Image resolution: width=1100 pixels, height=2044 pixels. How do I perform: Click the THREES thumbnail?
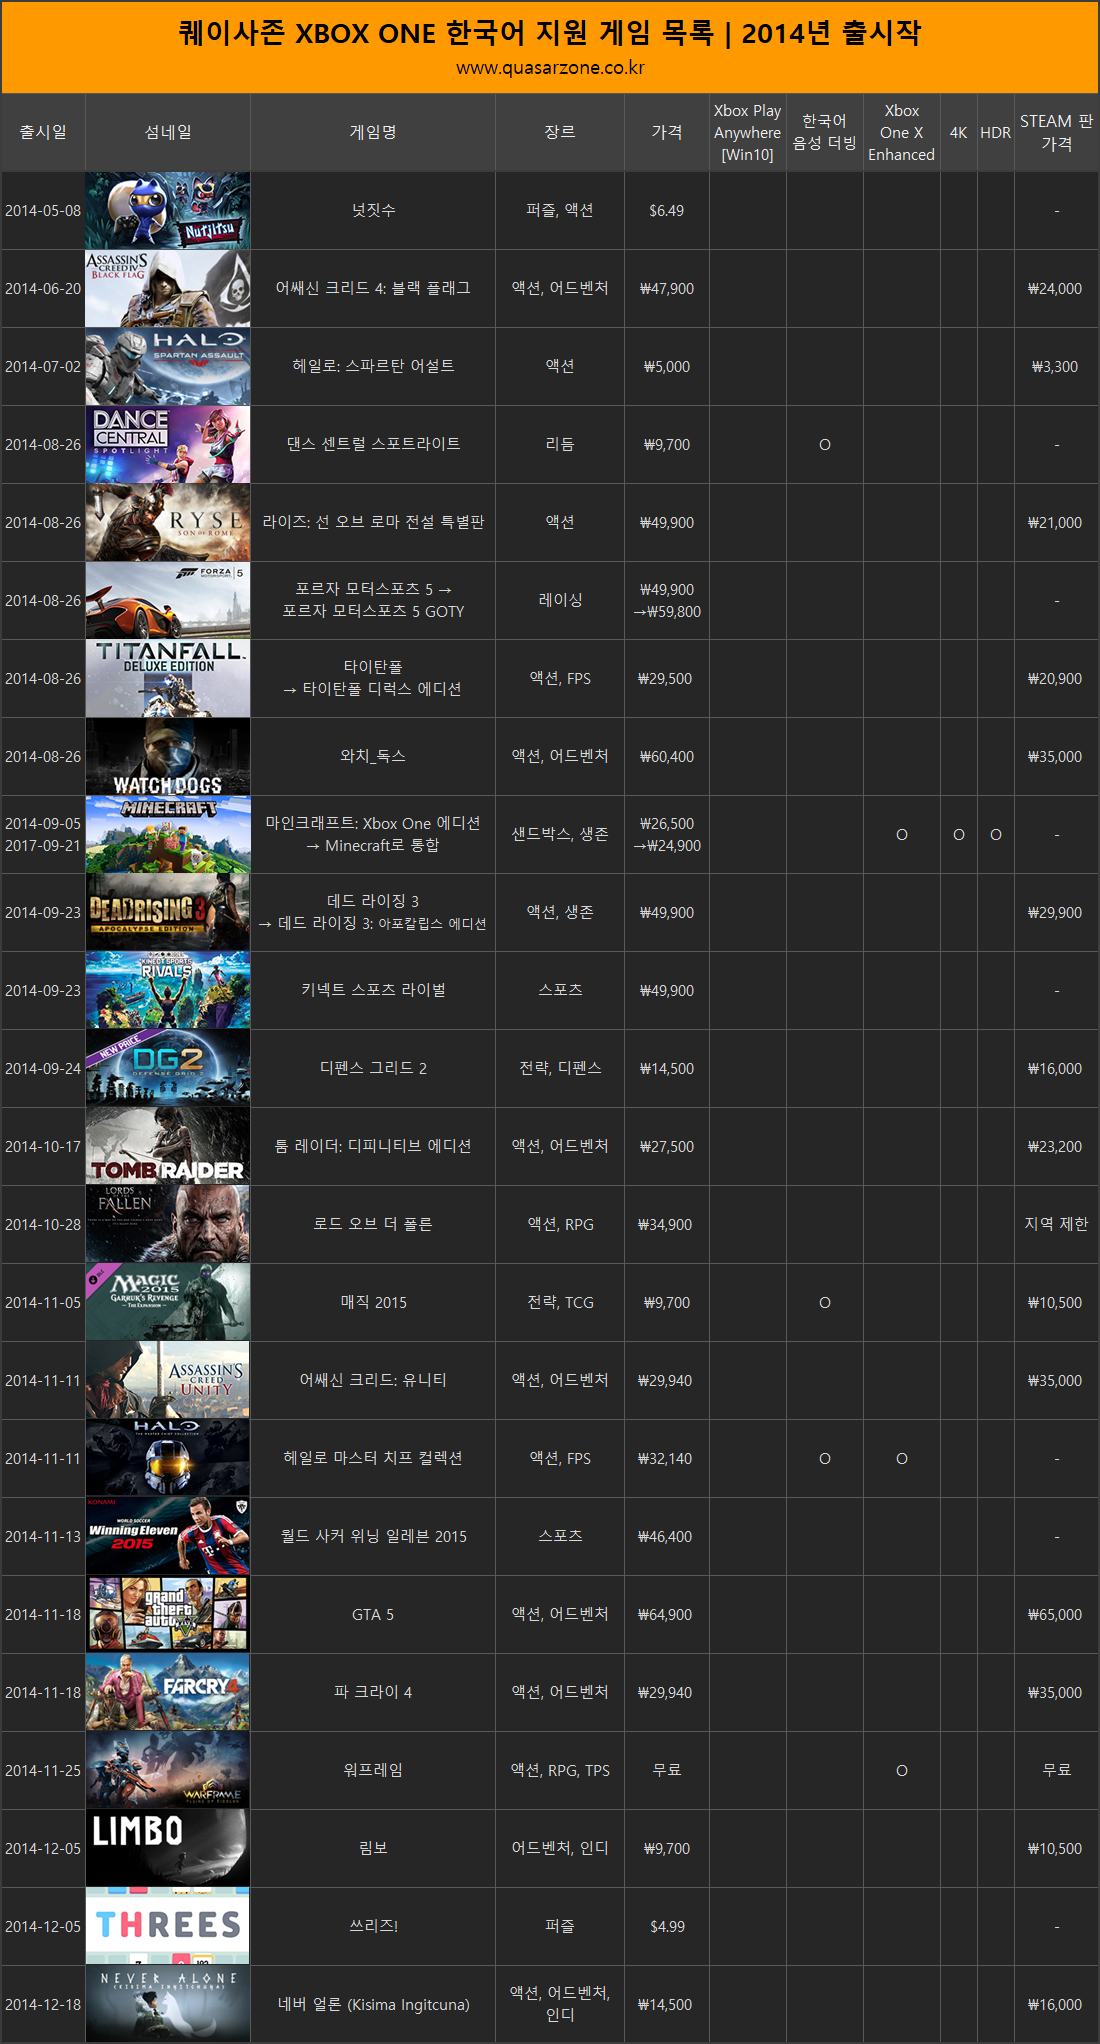point(168,1927)
